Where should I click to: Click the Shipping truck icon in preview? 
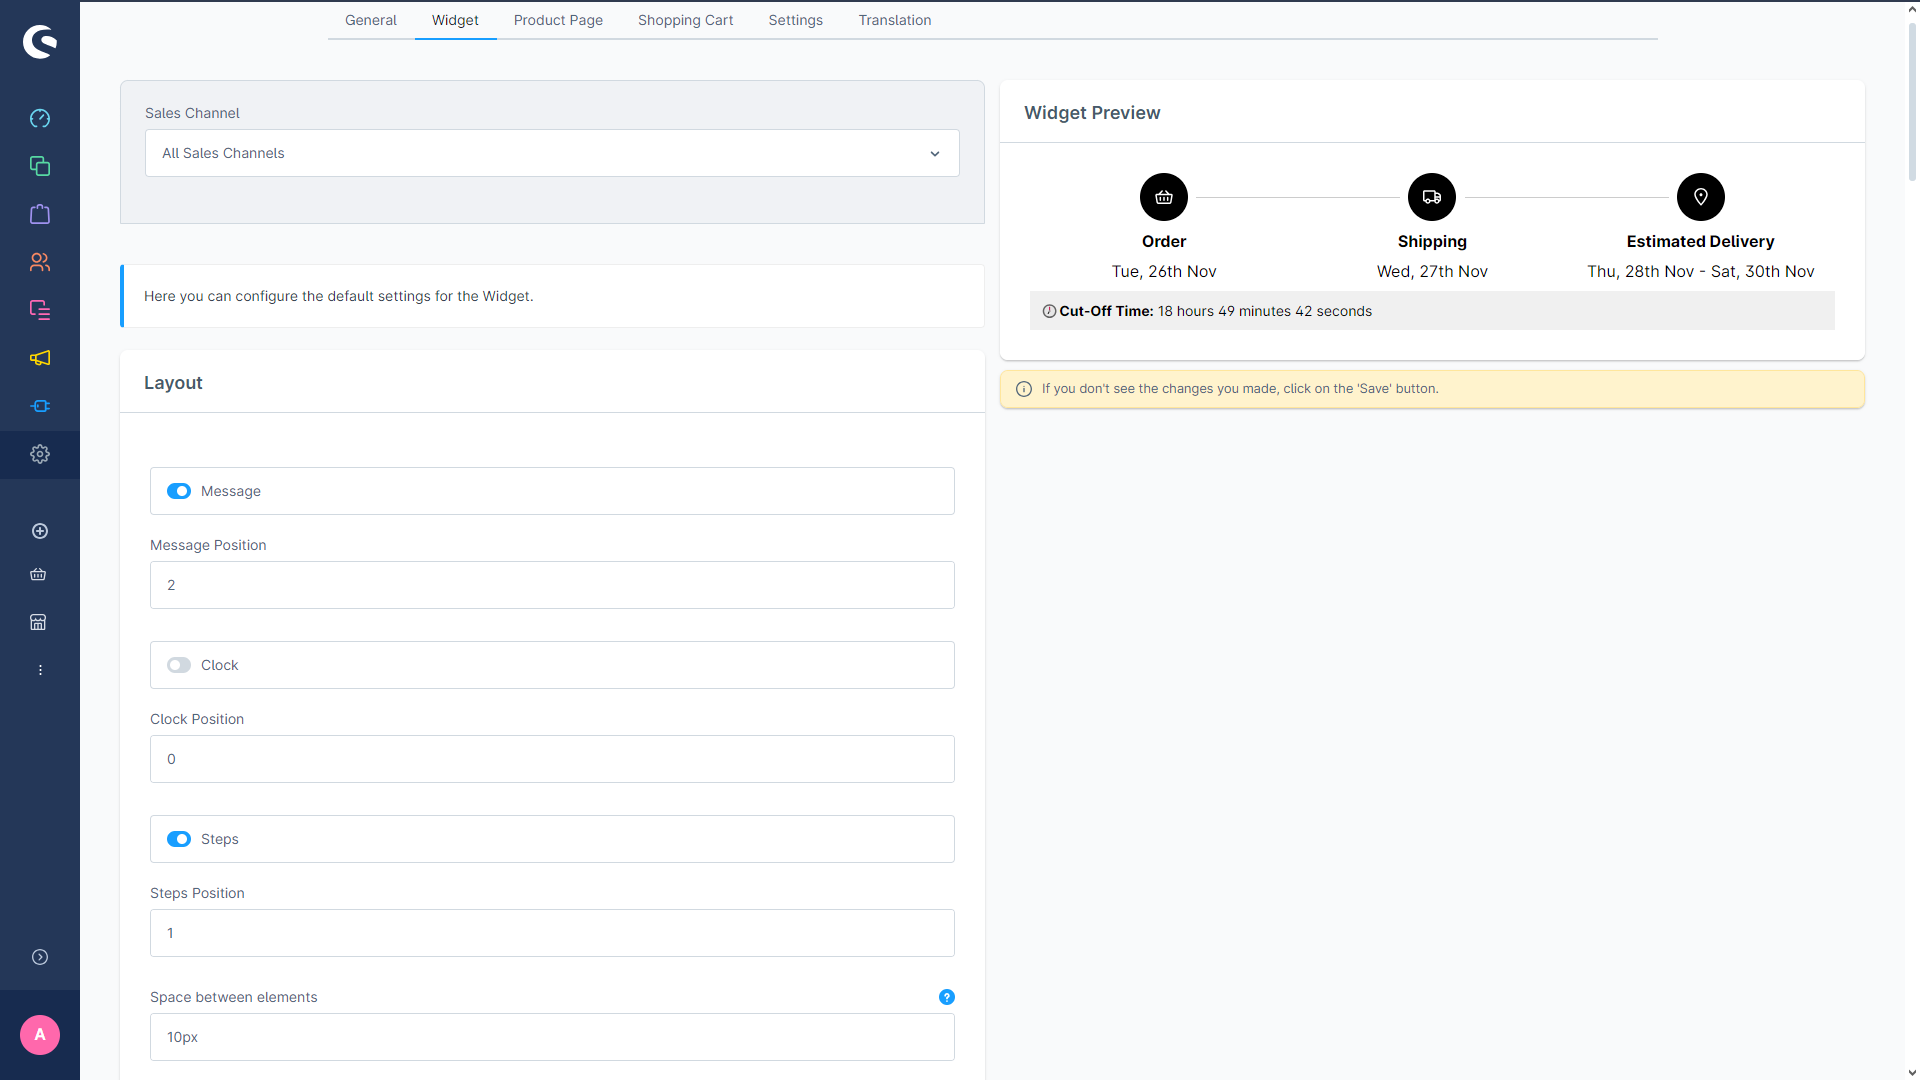1432,197
